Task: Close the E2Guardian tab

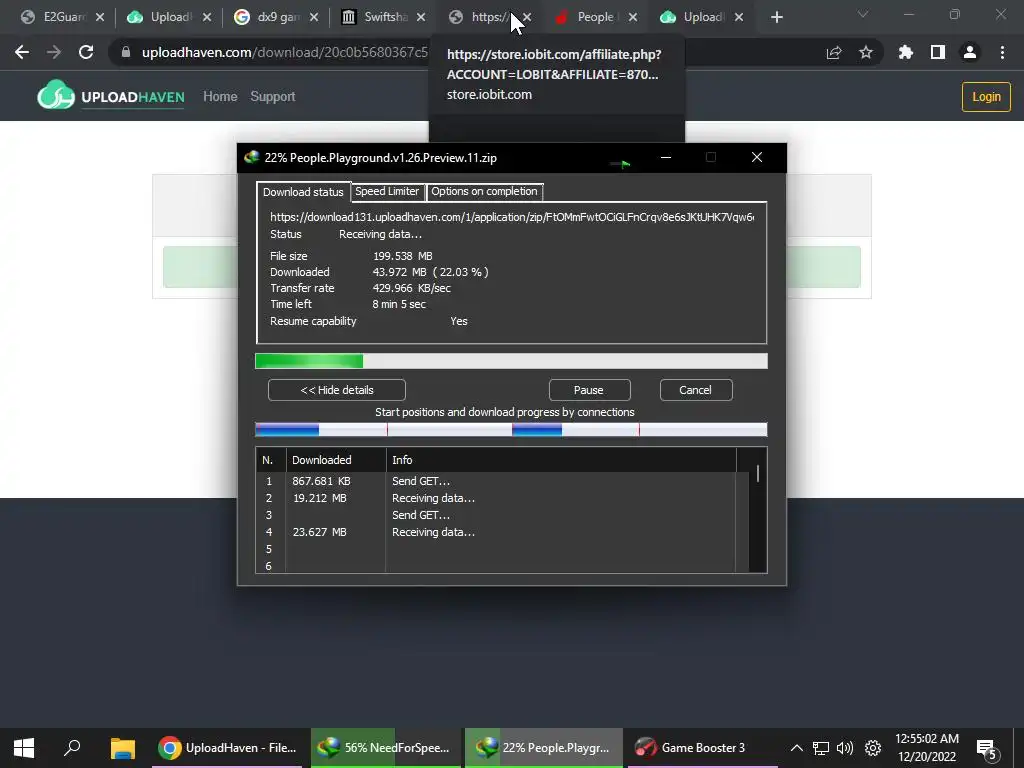Action: [100, 18]
